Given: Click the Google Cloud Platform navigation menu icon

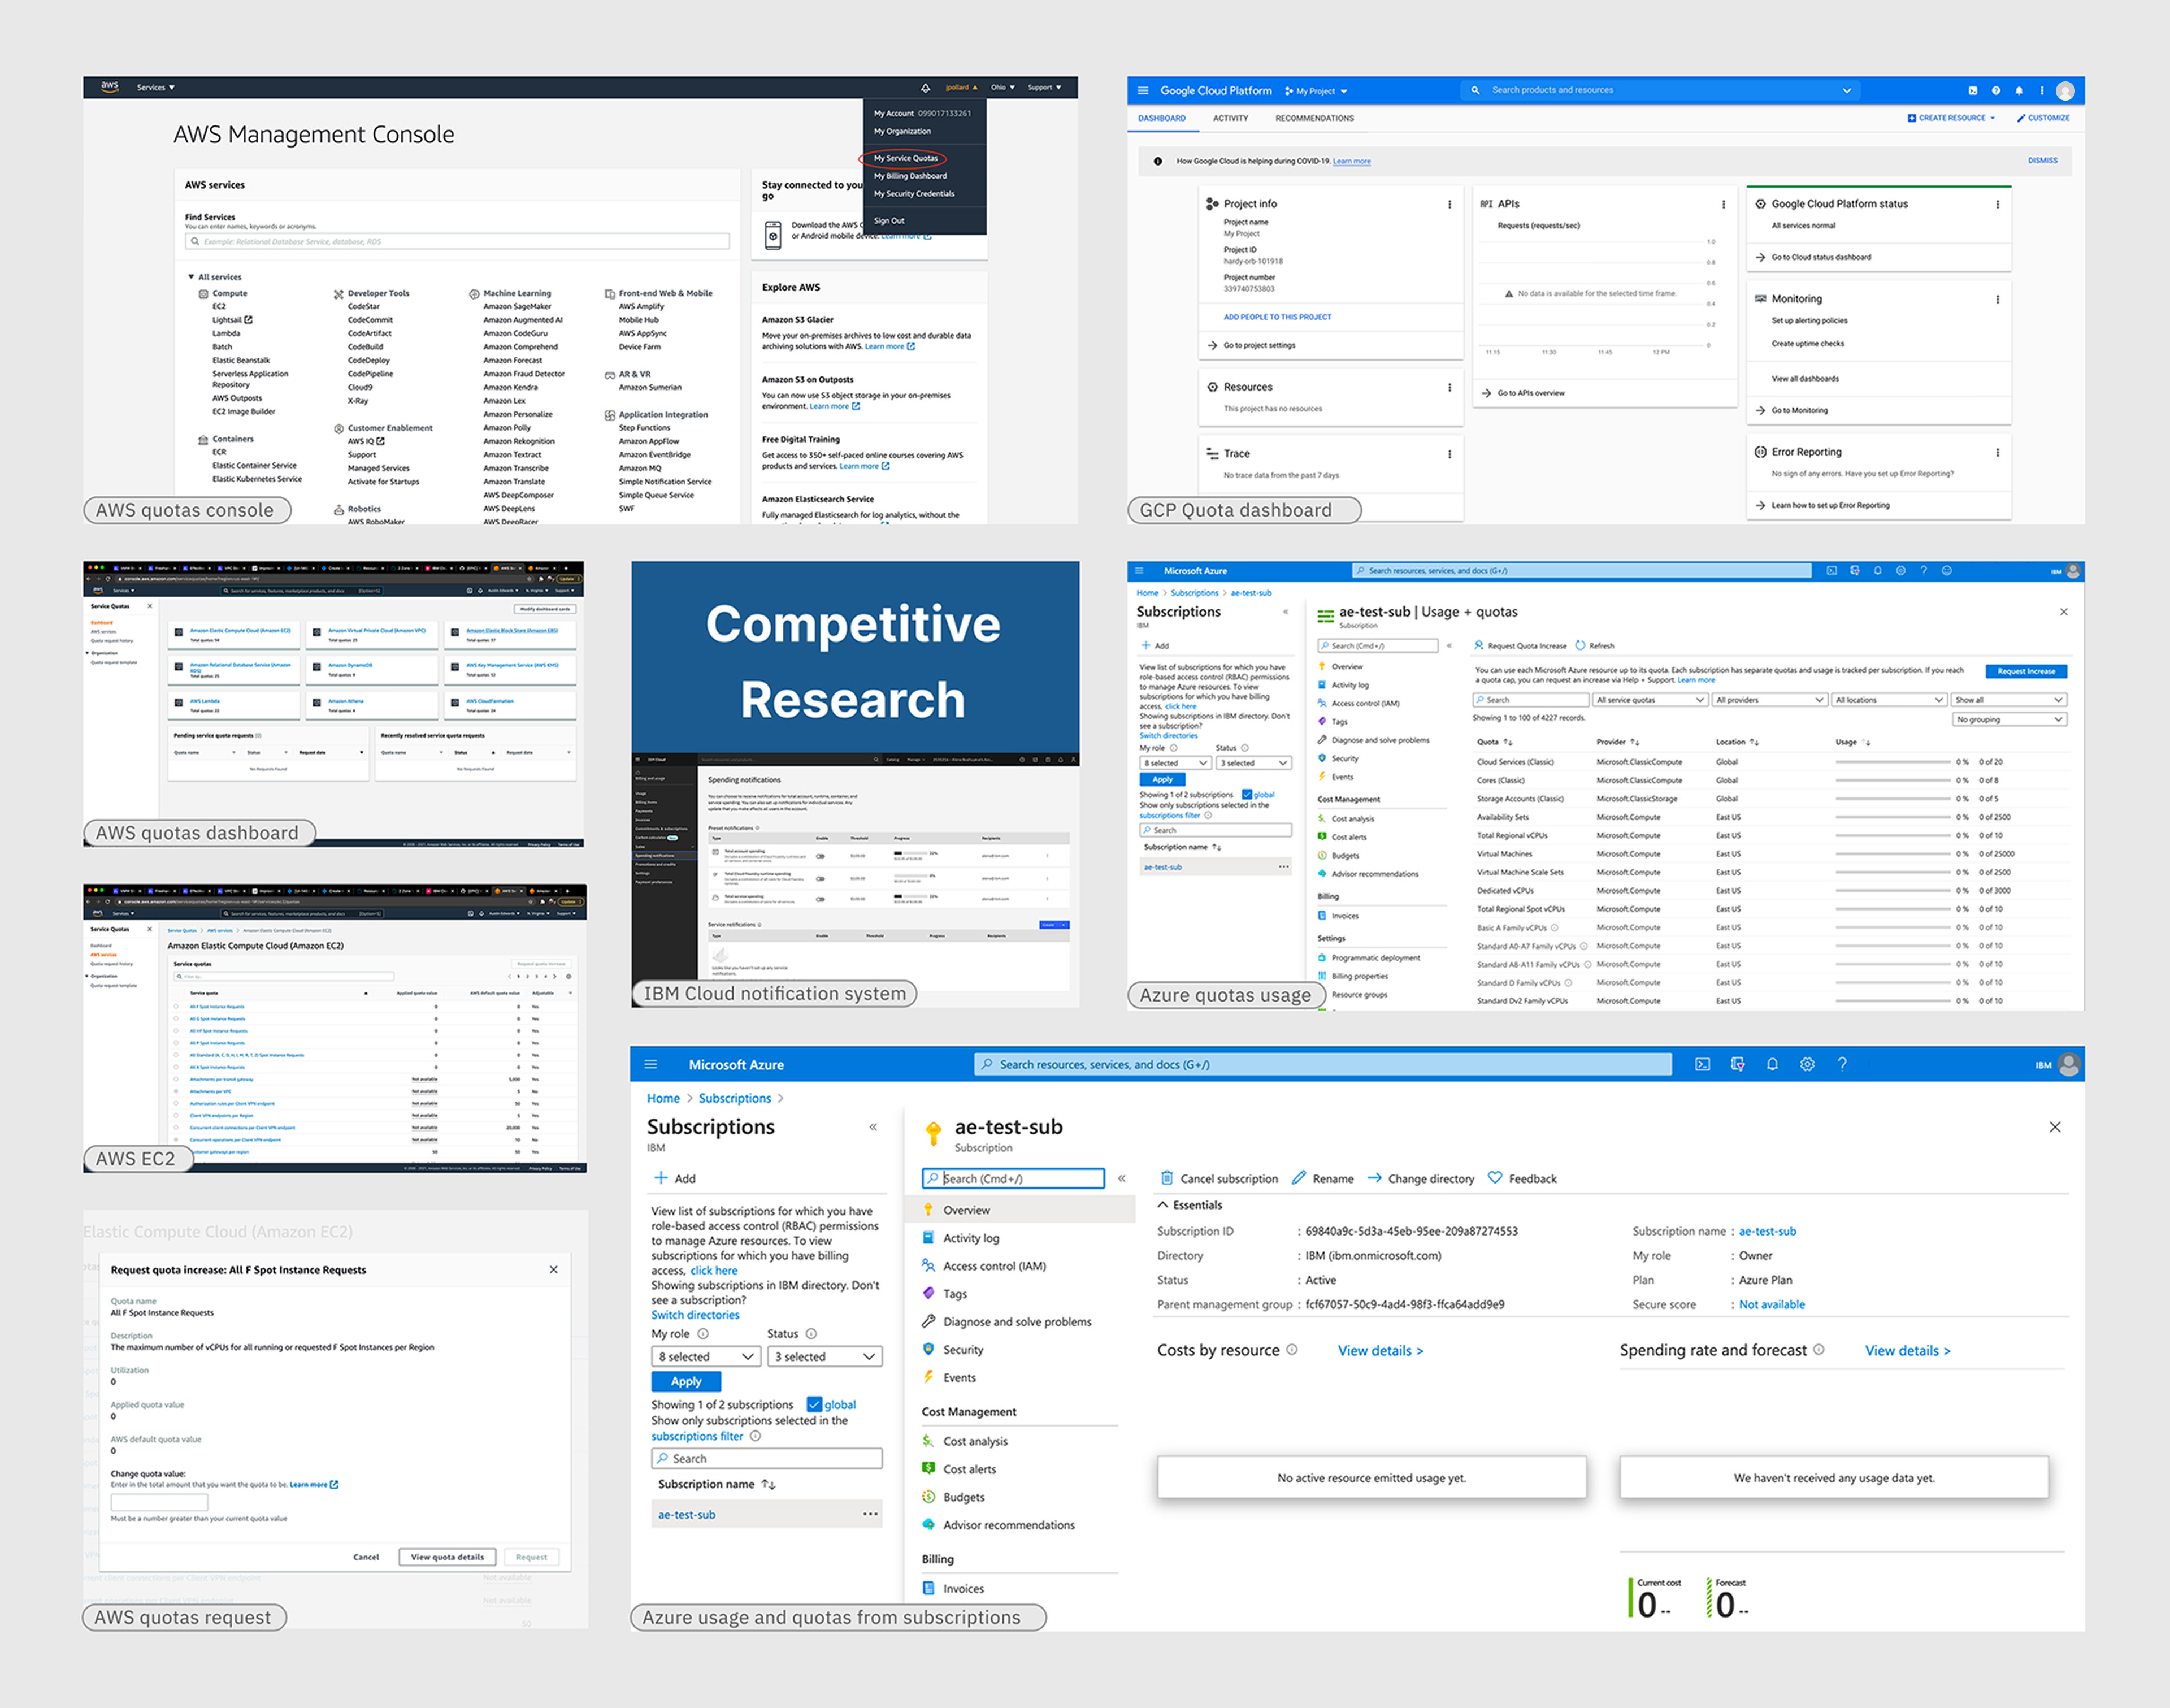Looking at the screenshot, I should pos(1143,90).
